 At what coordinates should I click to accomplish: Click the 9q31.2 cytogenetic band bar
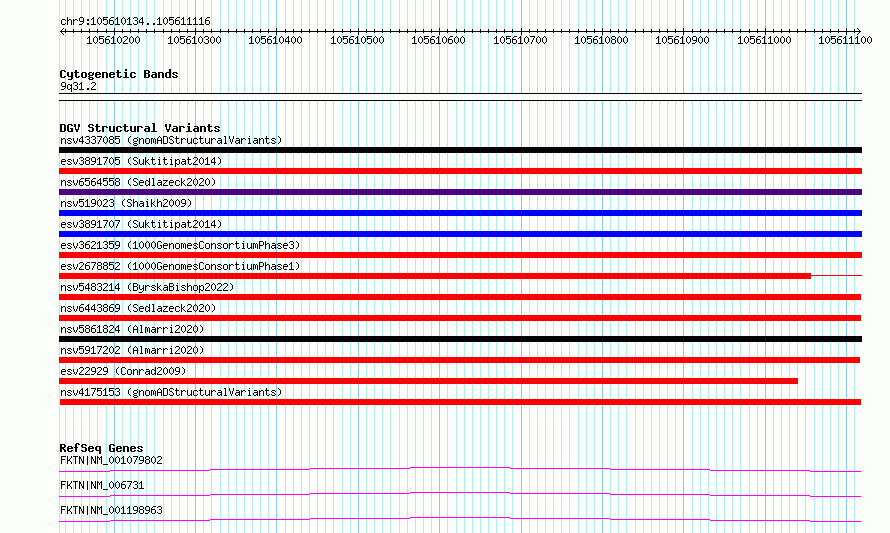[460, 97]
